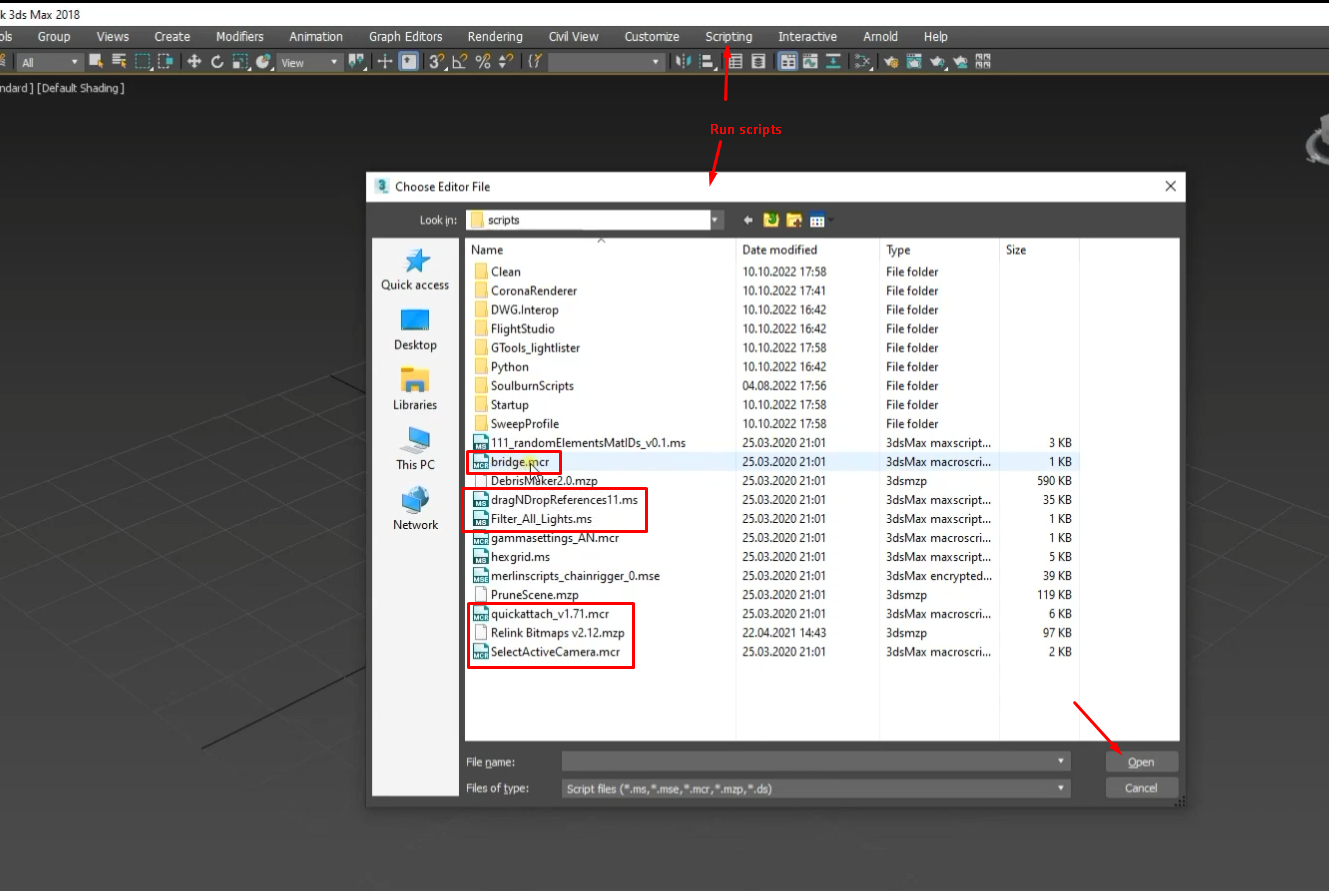Click Select and Manipulate icon
The height and width of the screenshot is (891, 1329).
[385, 62]
